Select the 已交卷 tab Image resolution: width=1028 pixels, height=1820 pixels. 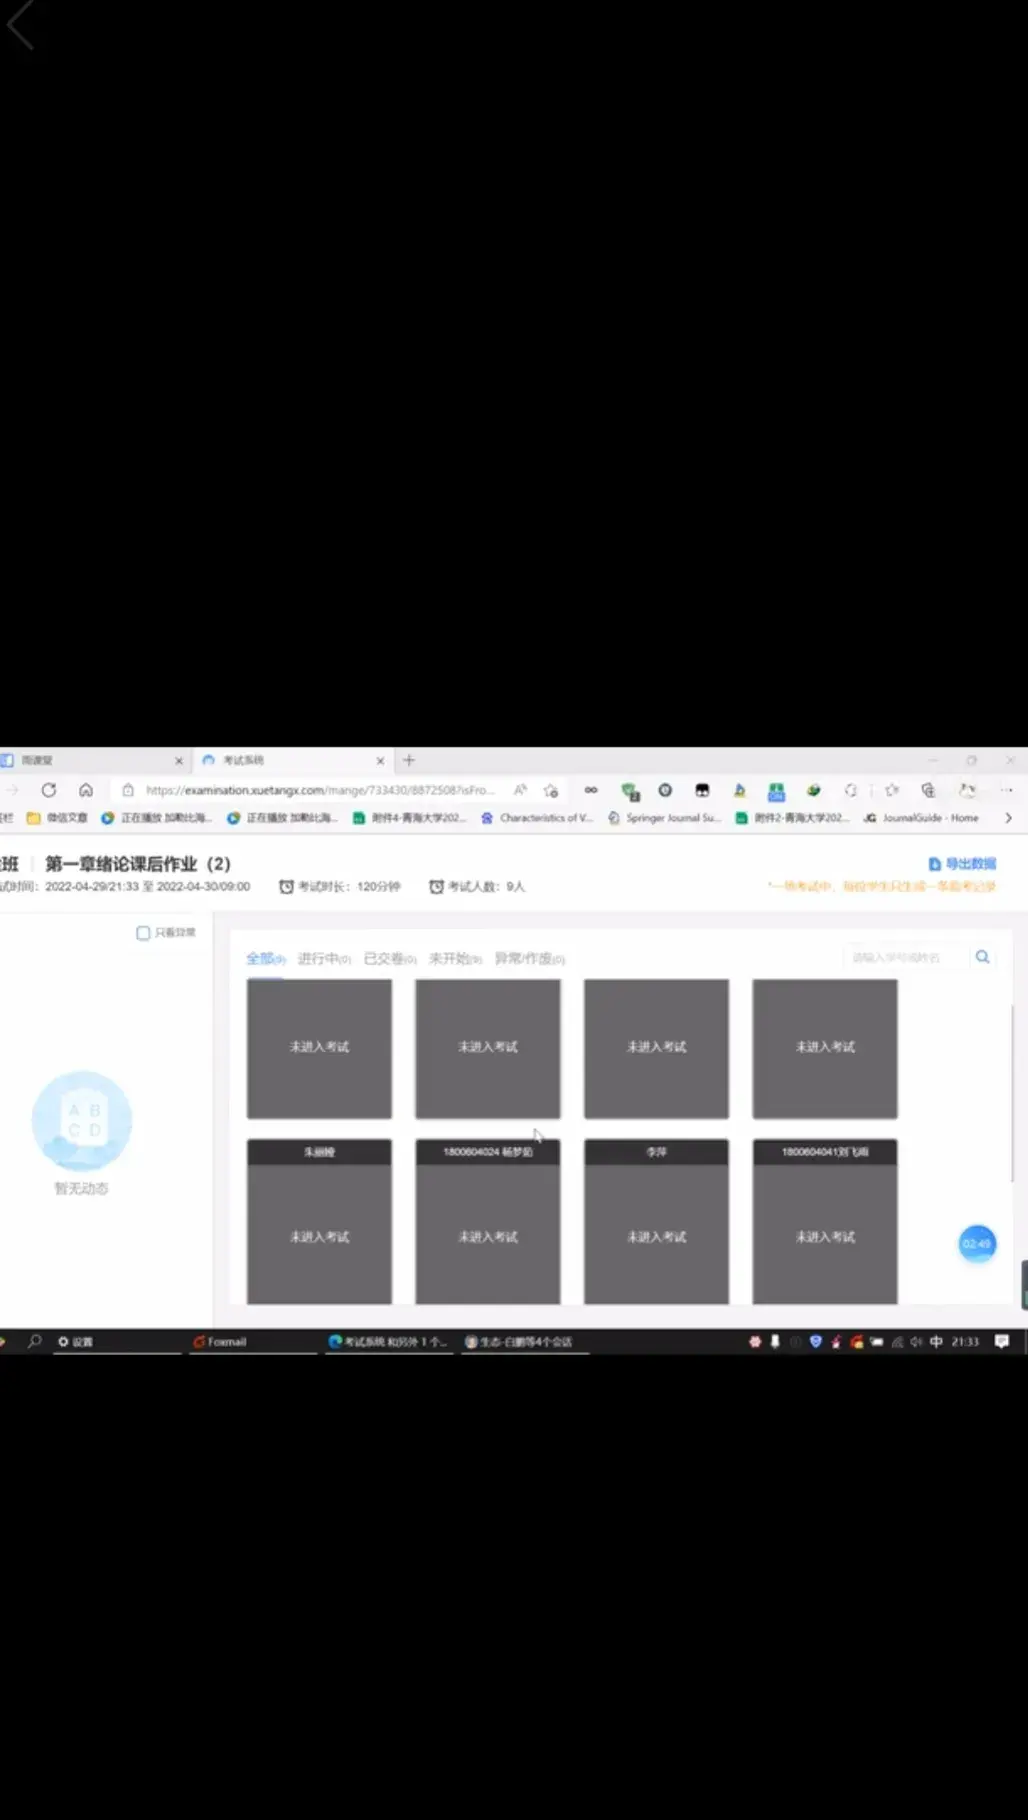(390, 958)
